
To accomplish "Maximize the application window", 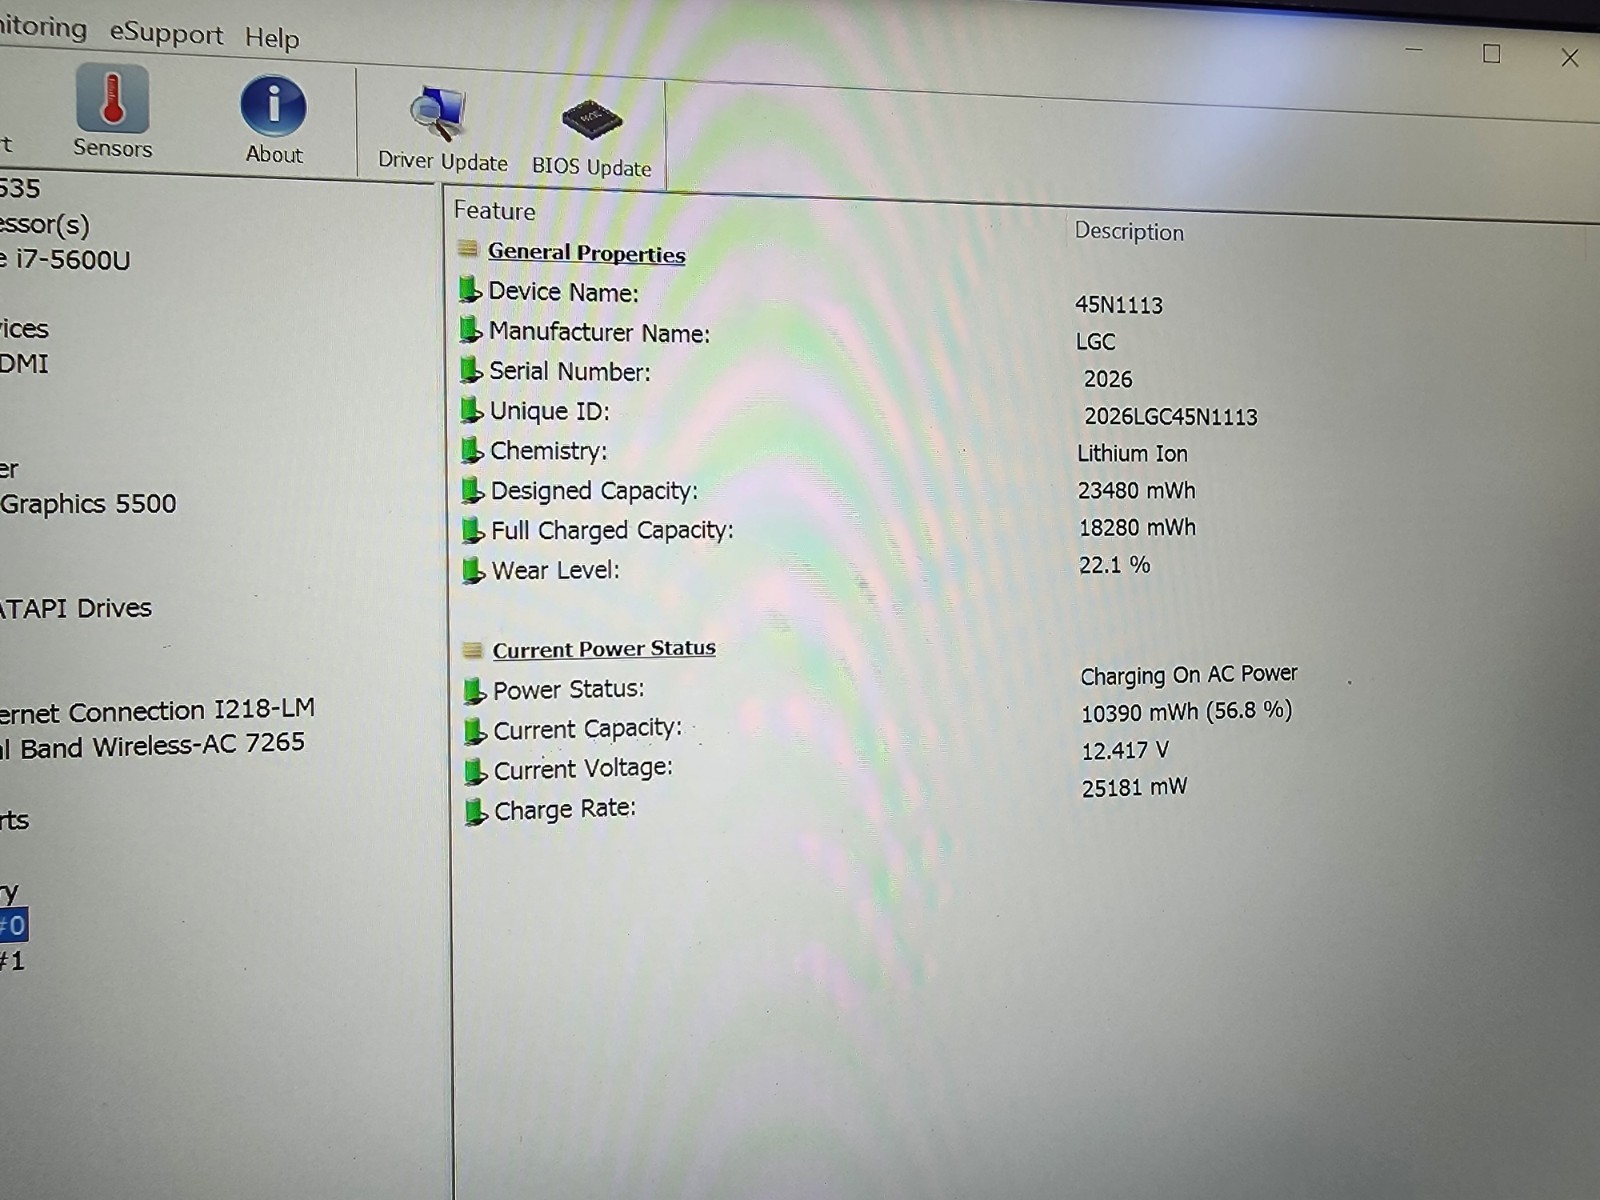I will pos(1491,53).
